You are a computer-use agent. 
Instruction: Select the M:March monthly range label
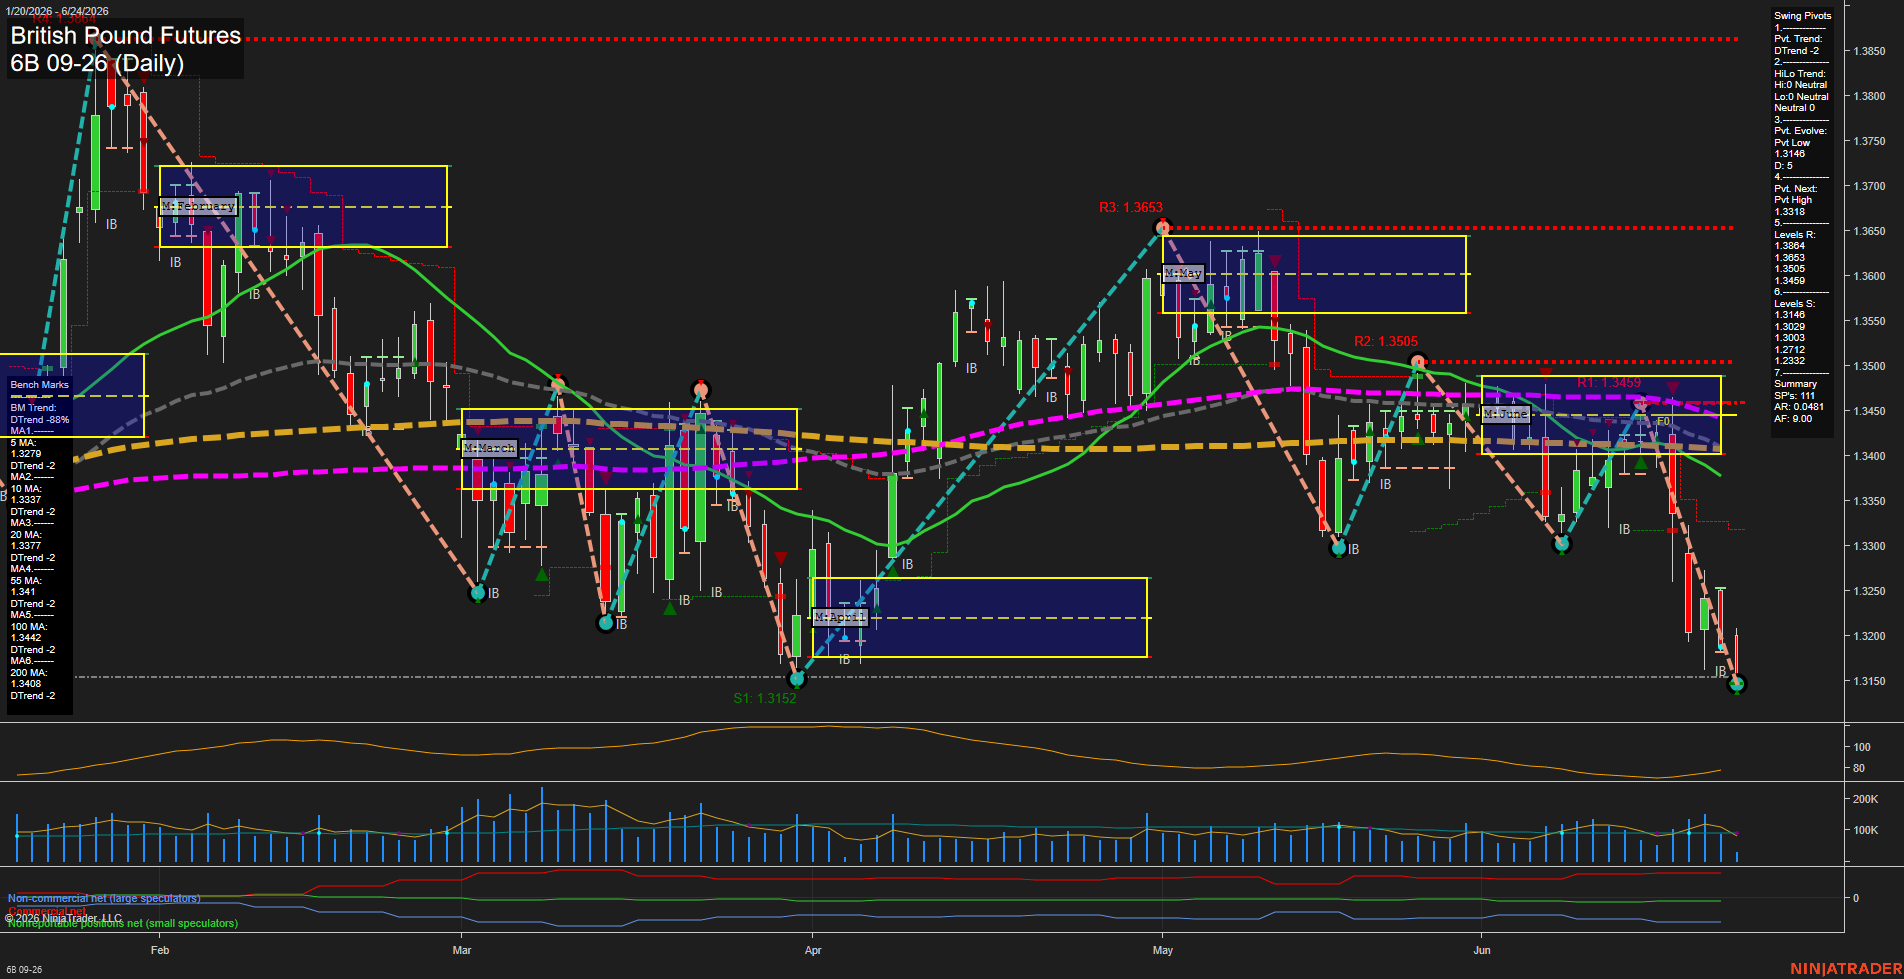[490, 448]
